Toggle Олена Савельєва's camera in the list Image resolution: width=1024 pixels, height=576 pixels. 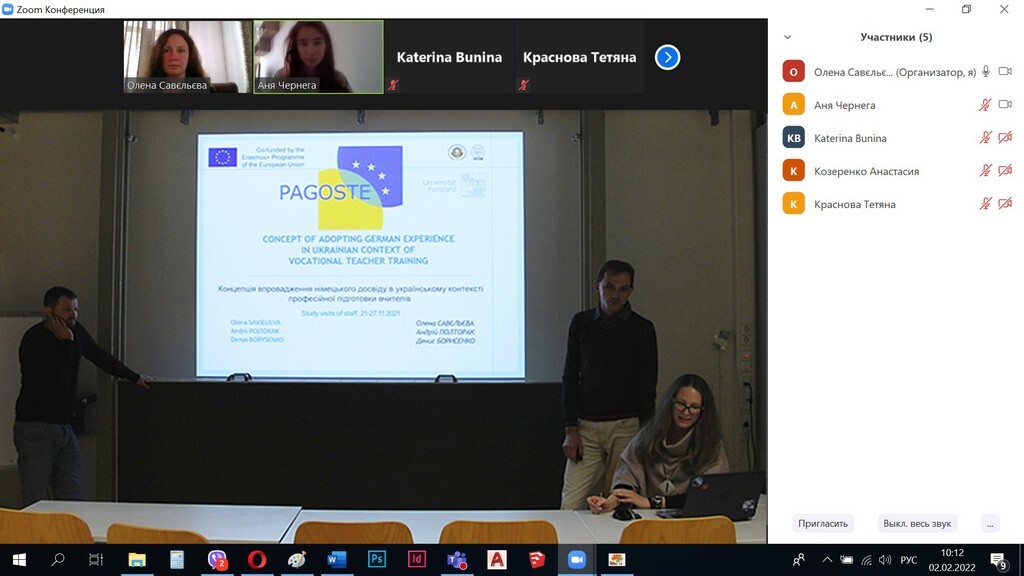point(1005,71)
